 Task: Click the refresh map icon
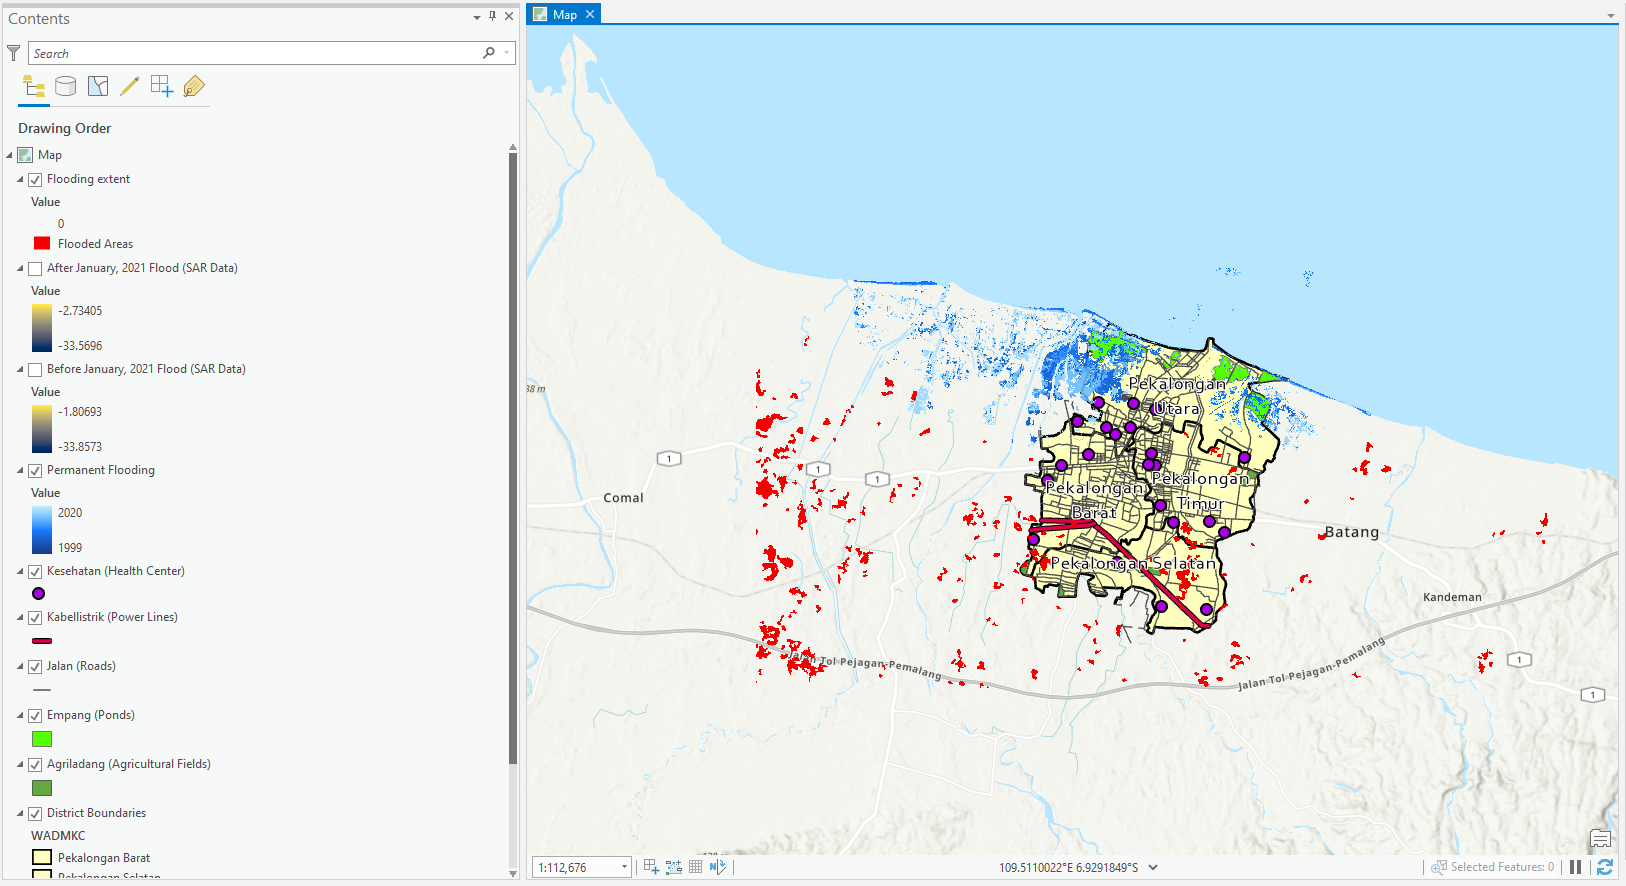click(x=1605, y=867)
